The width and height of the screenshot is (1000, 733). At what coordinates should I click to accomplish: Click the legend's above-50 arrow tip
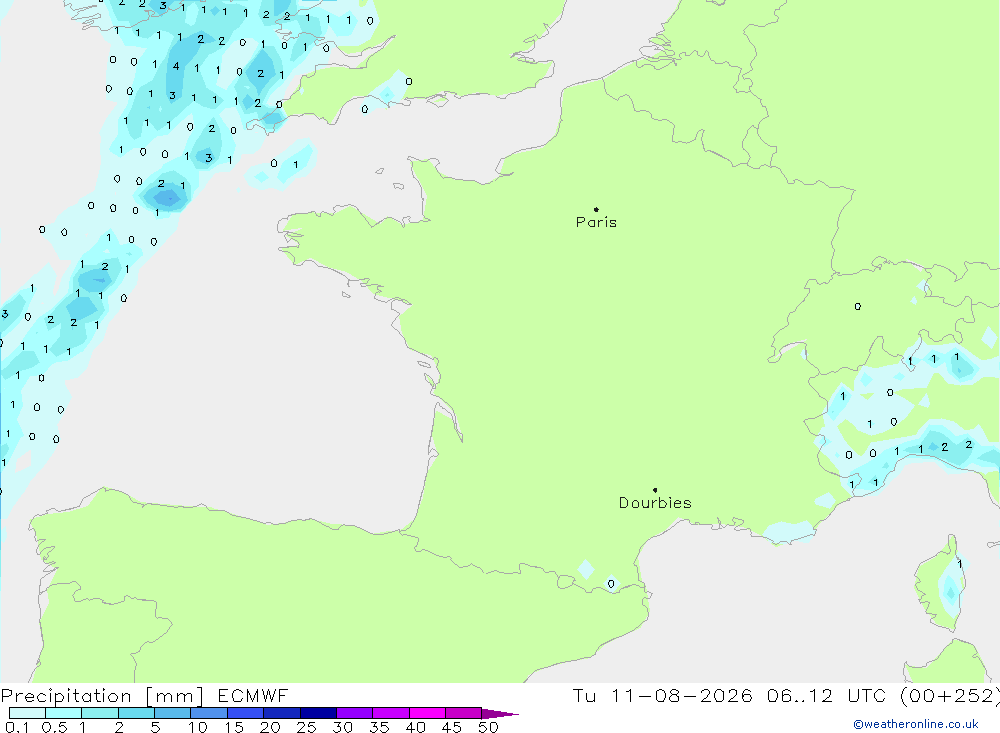(x=500, y=714)
